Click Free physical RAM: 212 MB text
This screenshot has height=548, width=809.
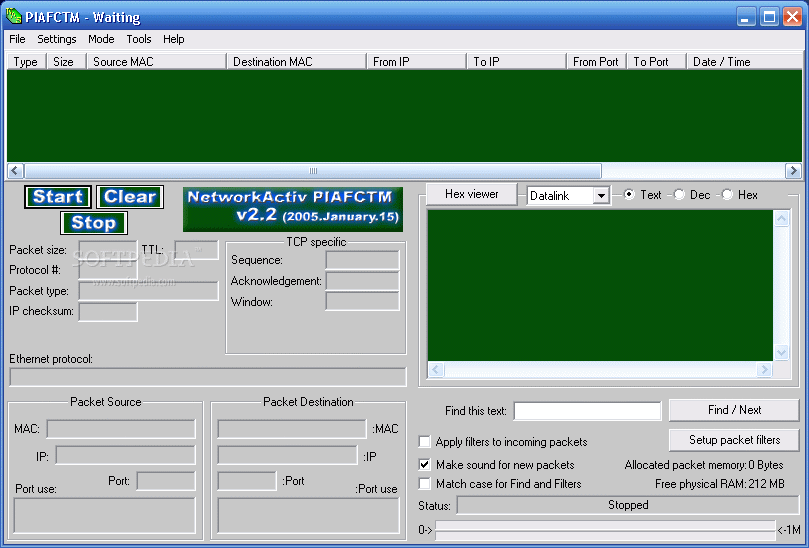(720, 484)
